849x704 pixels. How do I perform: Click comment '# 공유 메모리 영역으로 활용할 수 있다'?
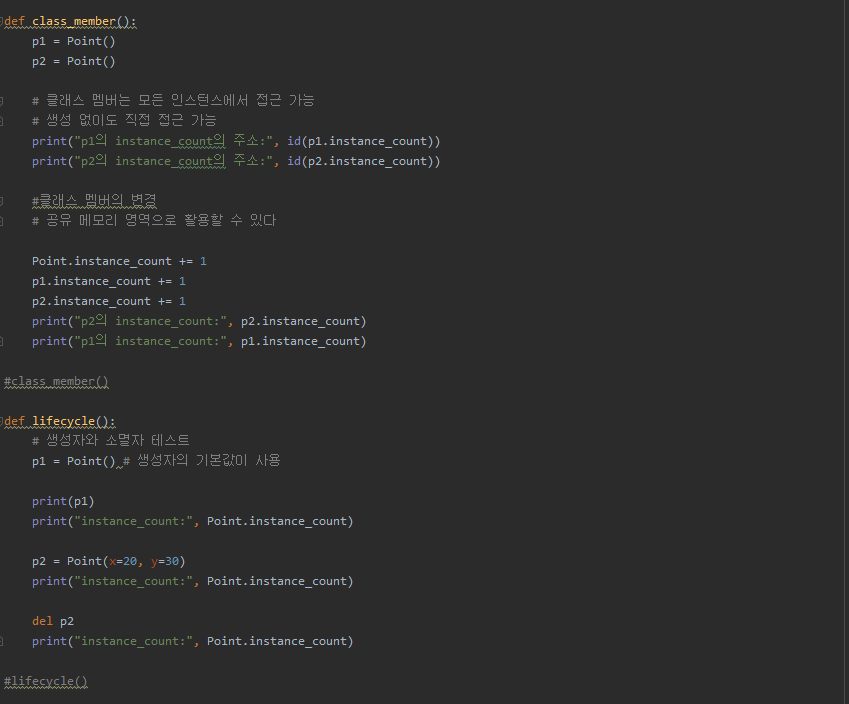click(x=154, y=221)
